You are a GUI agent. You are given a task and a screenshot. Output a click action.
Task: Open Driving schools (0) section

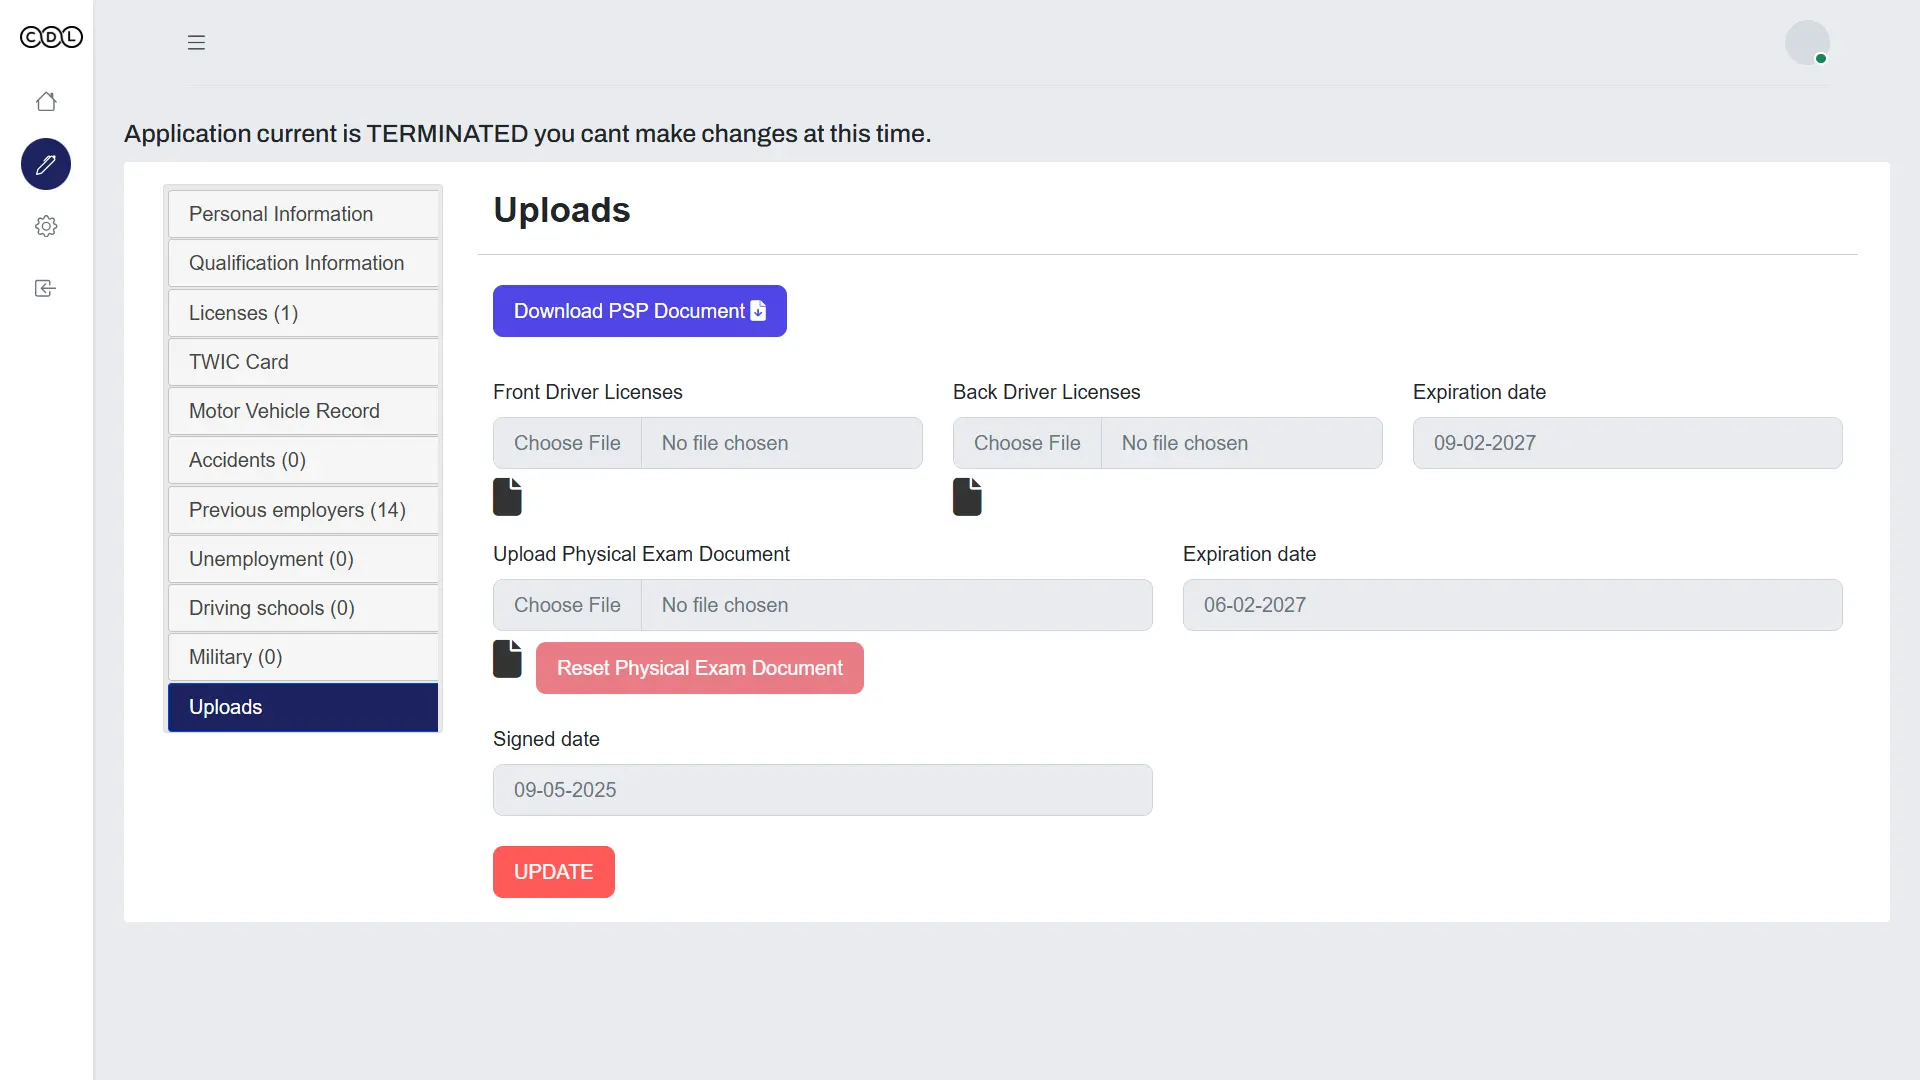[x=303, y=608]
